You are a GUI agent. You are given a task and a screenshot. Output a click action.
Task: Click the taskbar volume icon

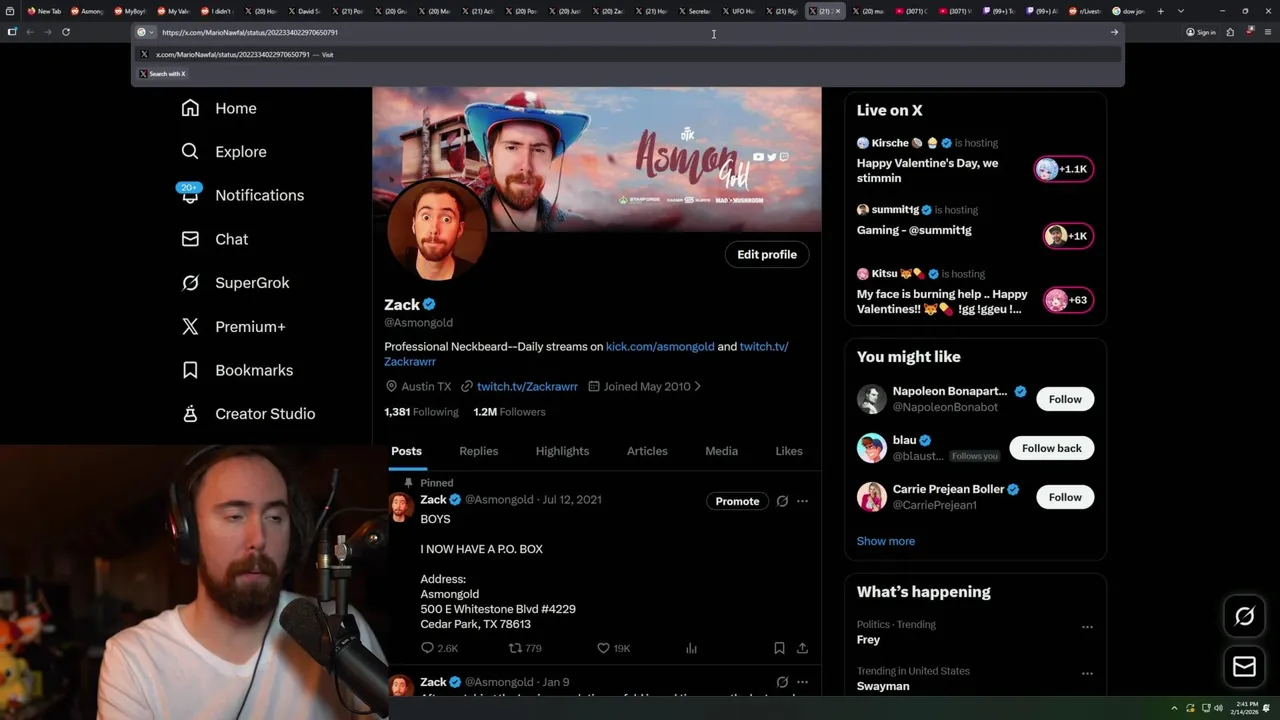pyautogui.click(x=1218, y=709)
